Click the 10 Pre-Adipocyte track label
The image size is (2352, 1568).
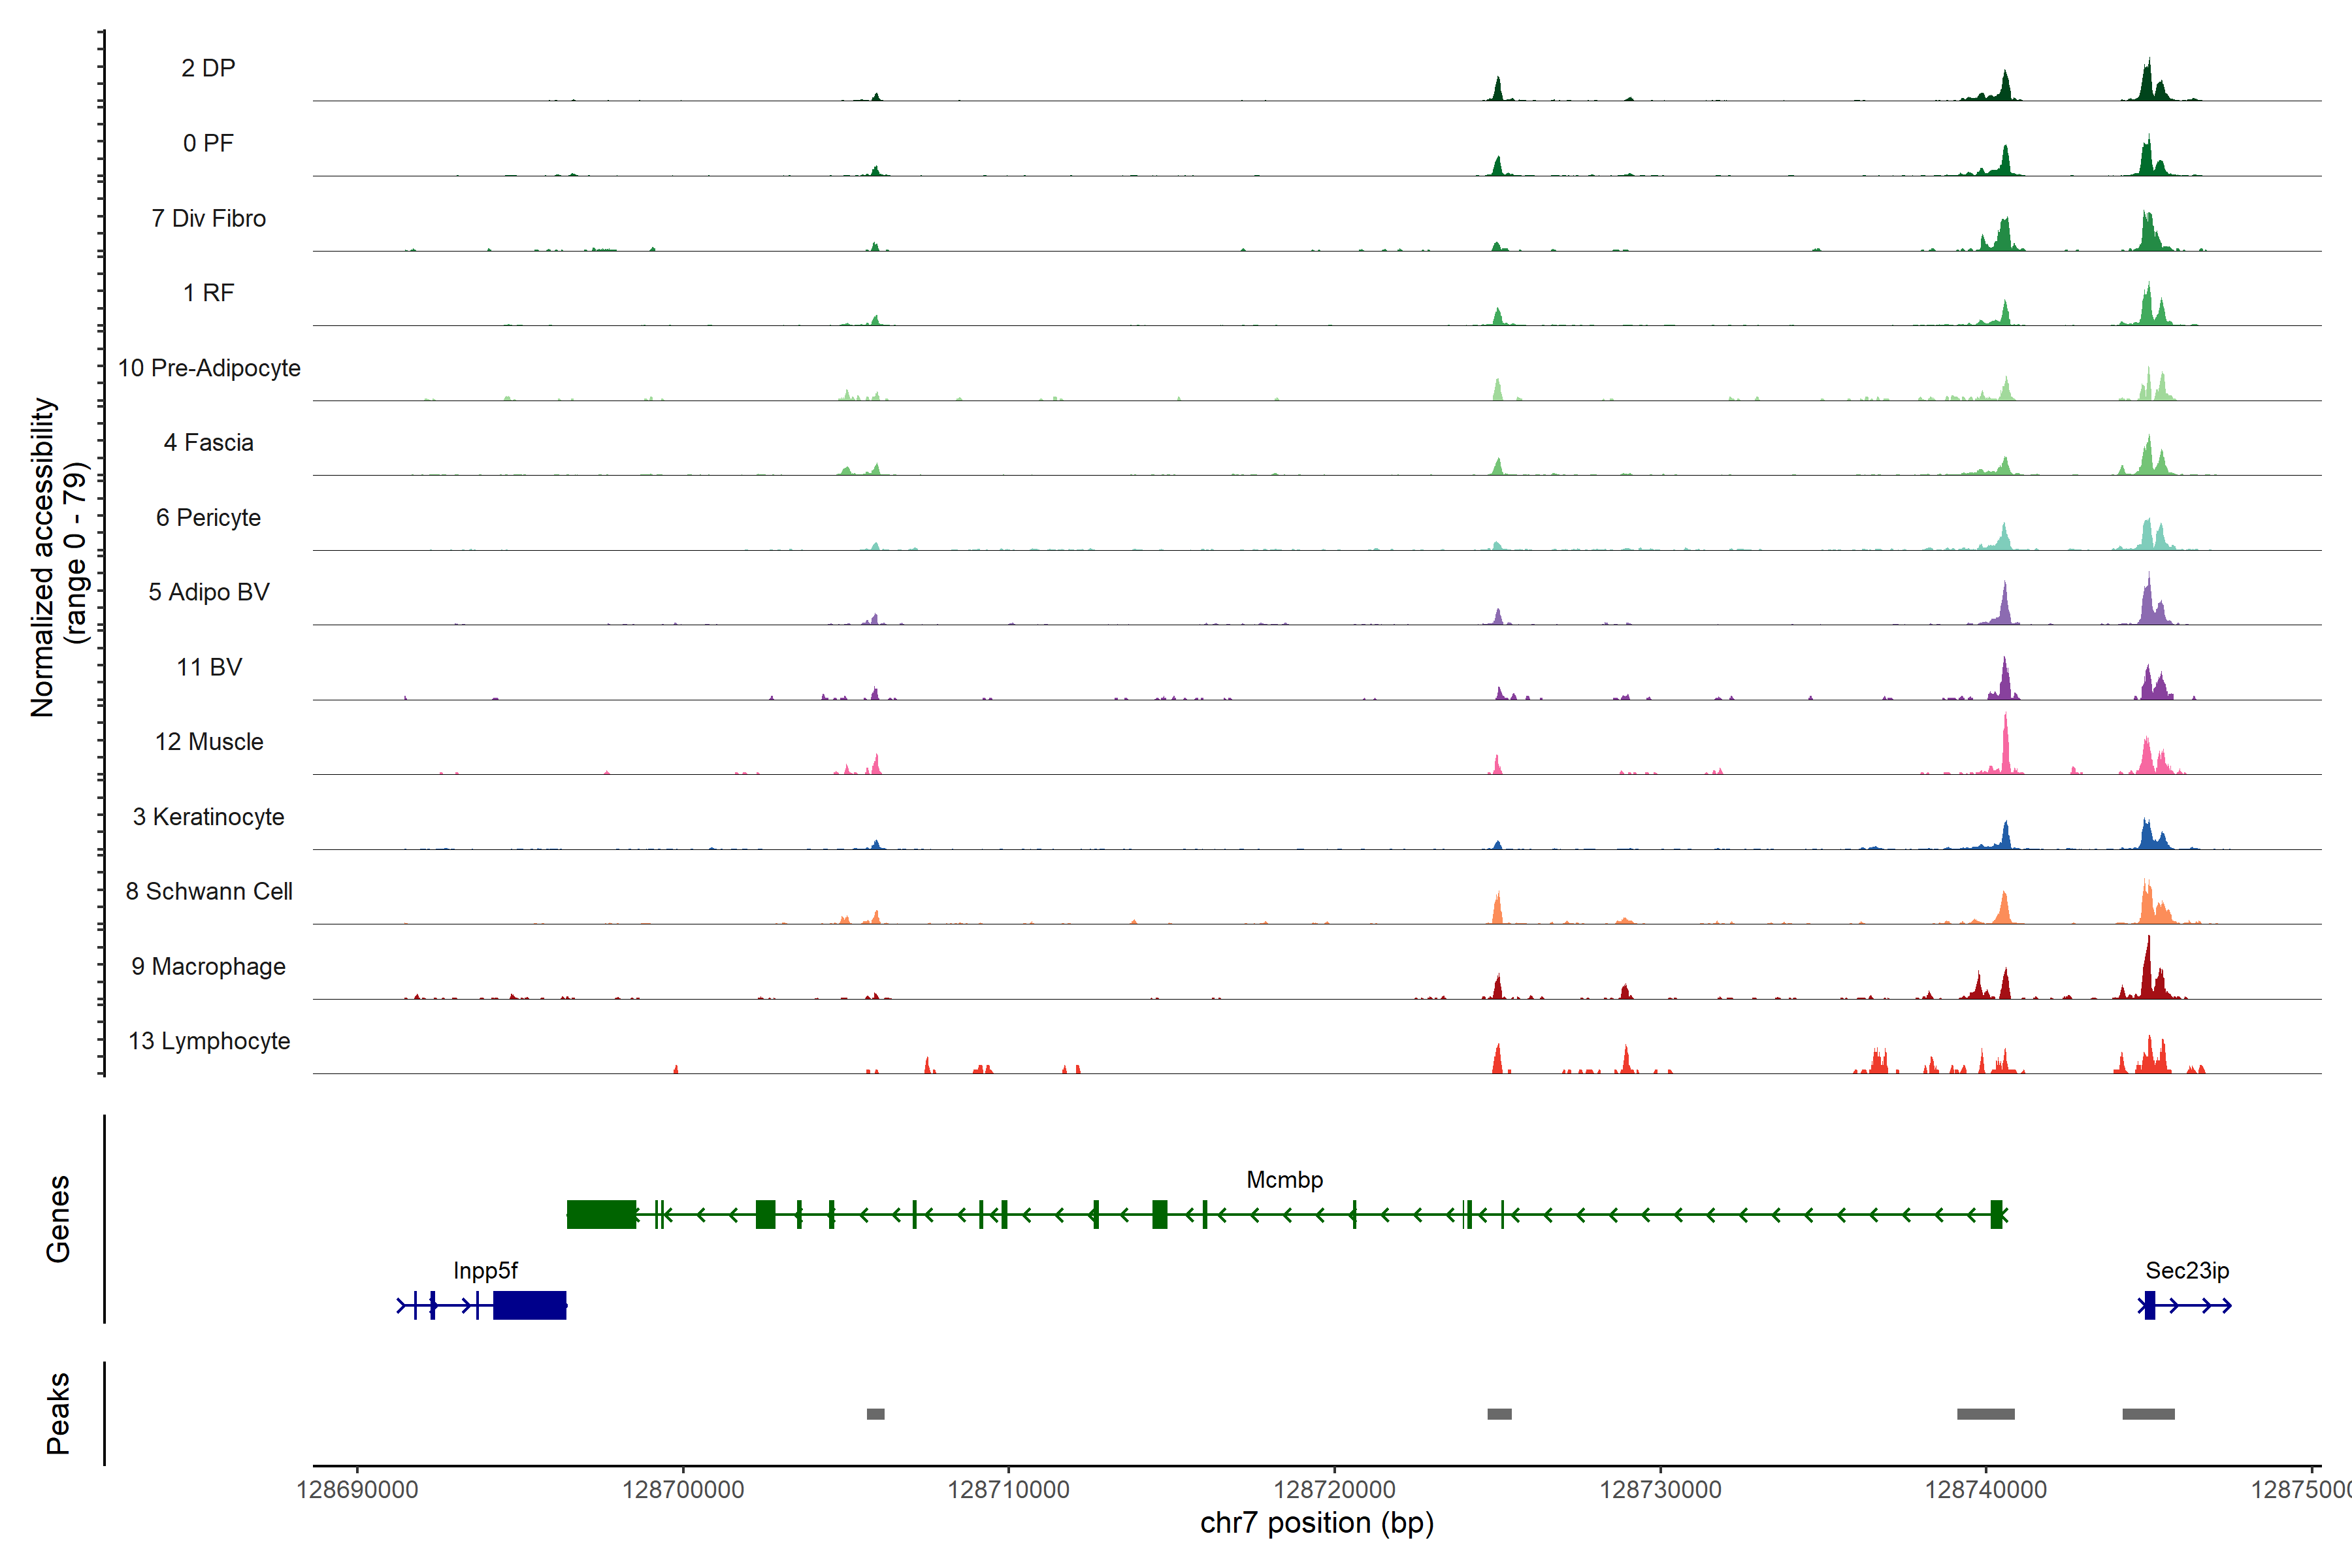point(209,368)
